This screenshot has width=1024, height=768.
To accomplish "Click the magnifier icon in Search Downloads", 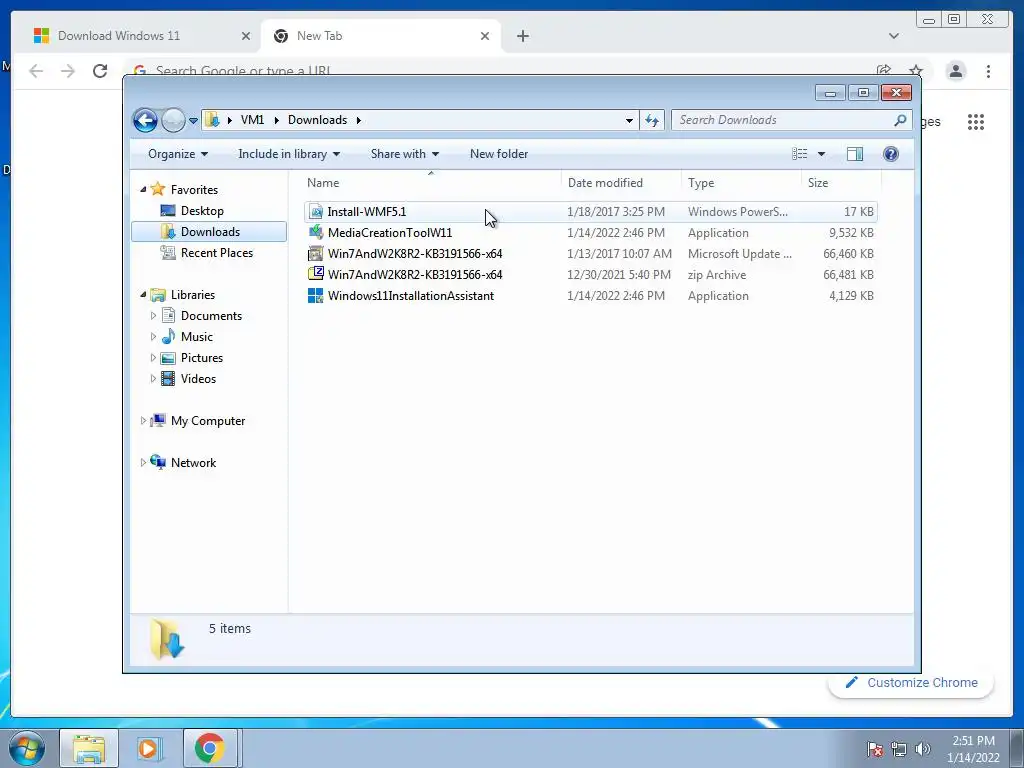I will tap(900, 120).
